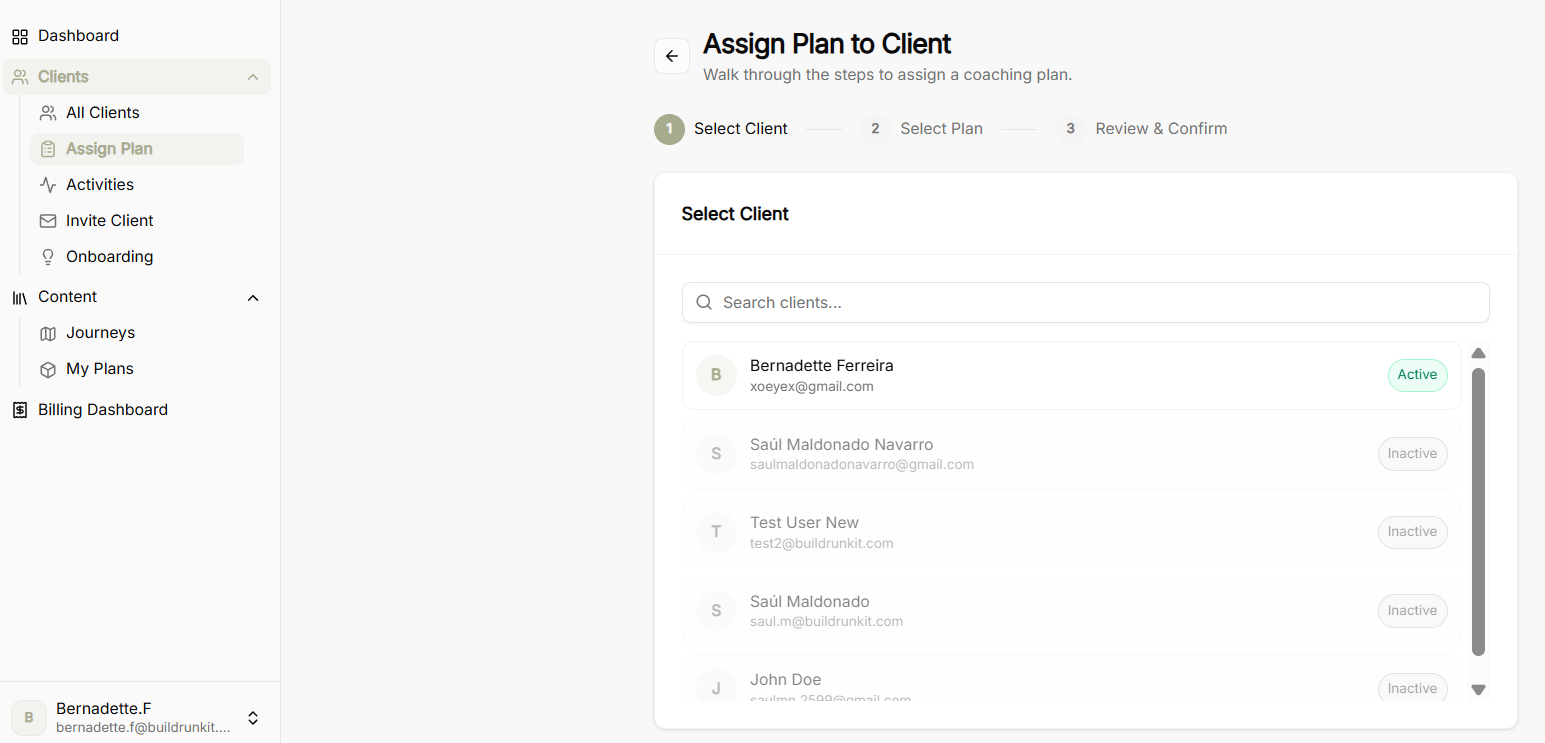Click the Activities pulse icon
Image resolution: width=1545 pixels, height=743 pixels.
(x=48, y=185)
